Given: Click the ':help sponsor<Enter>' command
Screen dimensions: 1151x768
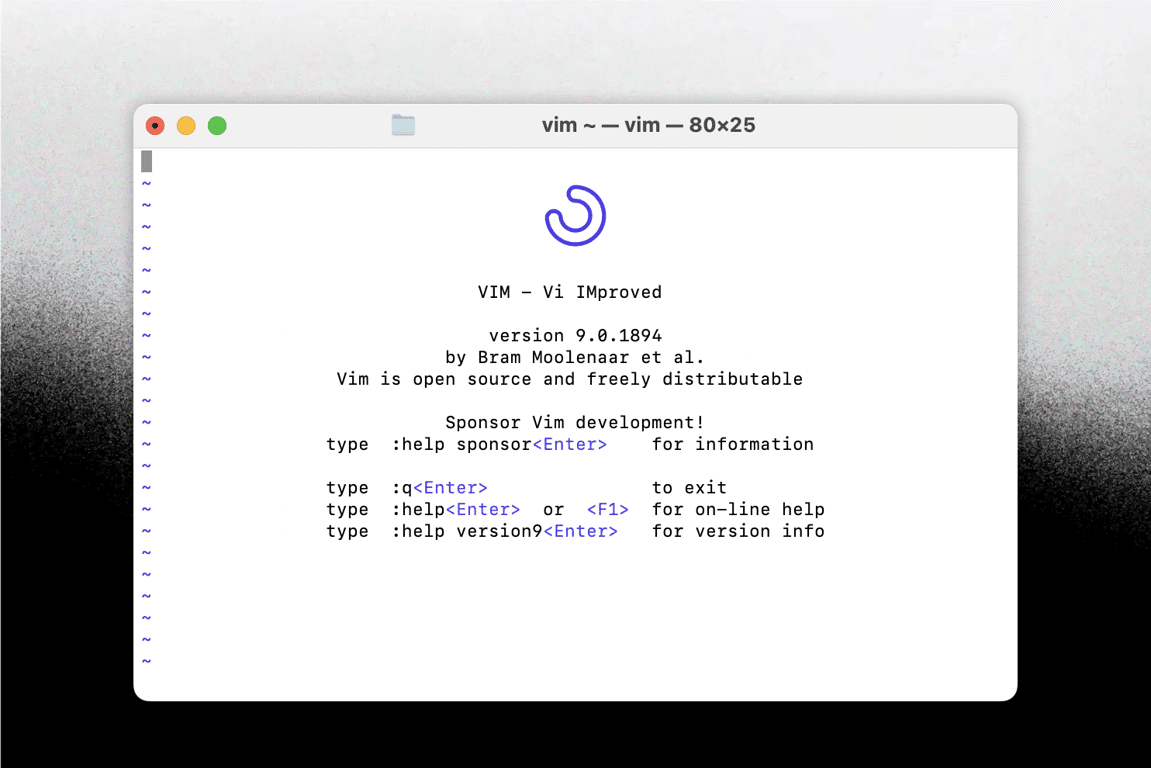Looking at the screenshot, I should point(499,444).
